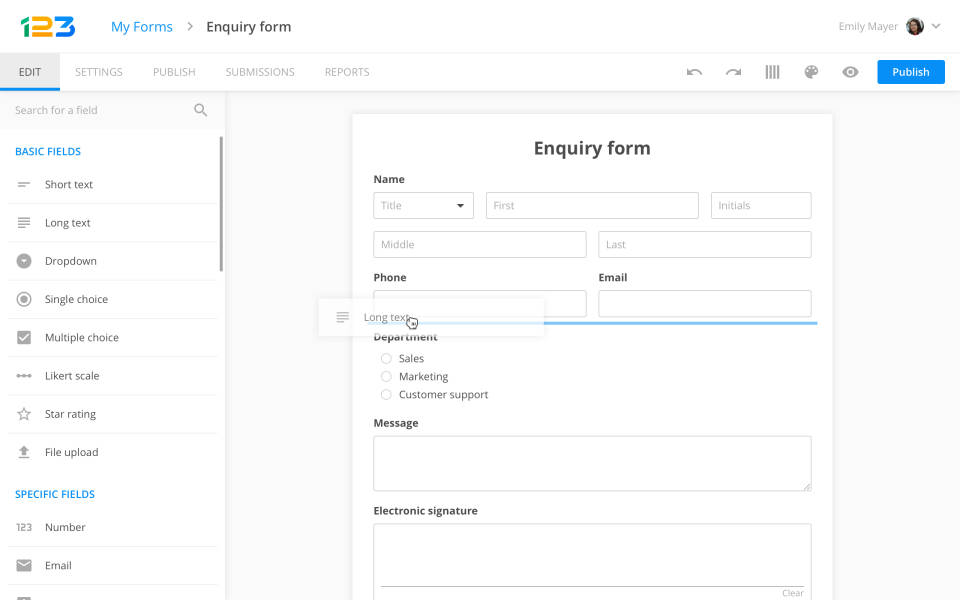Image resolution: width=960 pixels, height=600 pixels.
Task: Select the Email field icon
Action: tap(24, 565)
